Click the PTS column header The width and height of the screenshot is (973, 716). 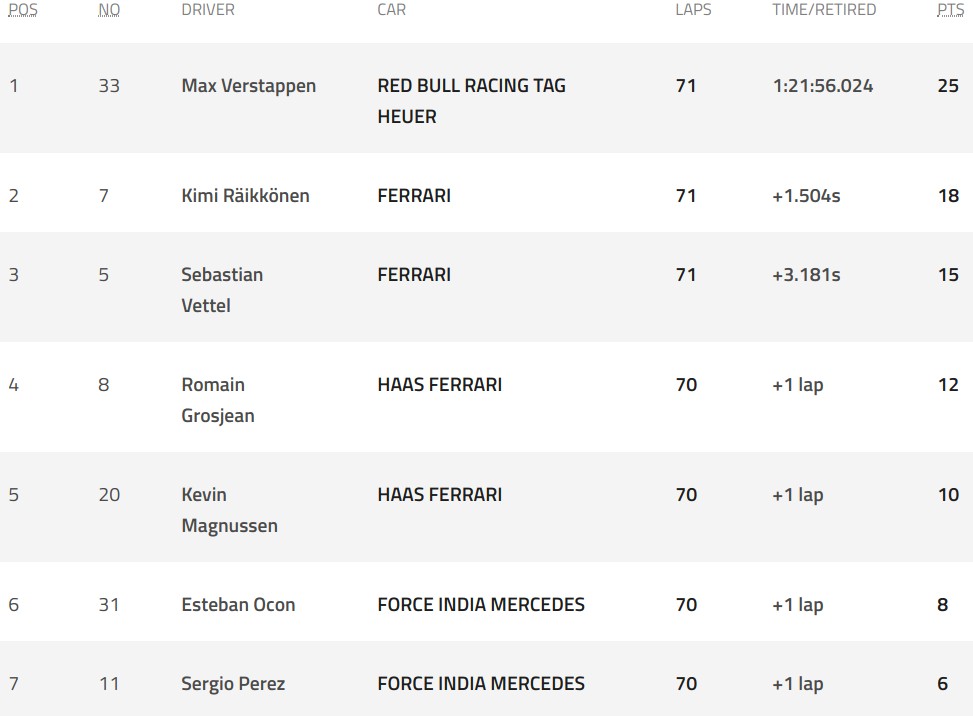pyautogui.click(x=950, y=10)
